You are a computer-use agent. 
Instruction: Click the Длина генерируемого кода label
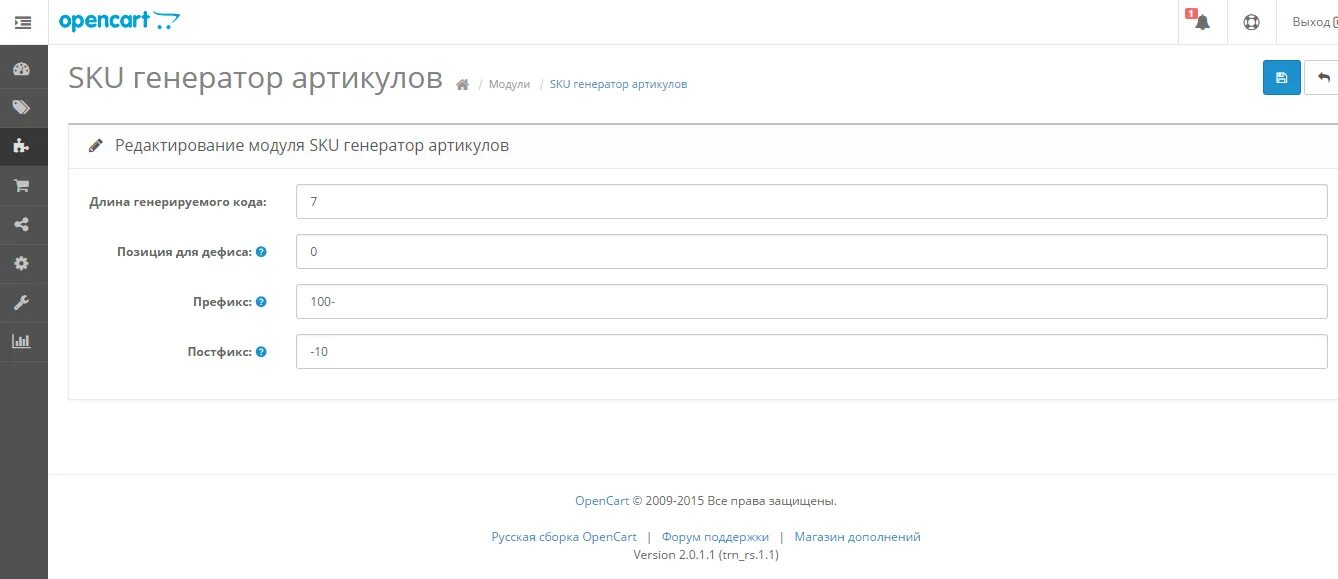(178, 202)
